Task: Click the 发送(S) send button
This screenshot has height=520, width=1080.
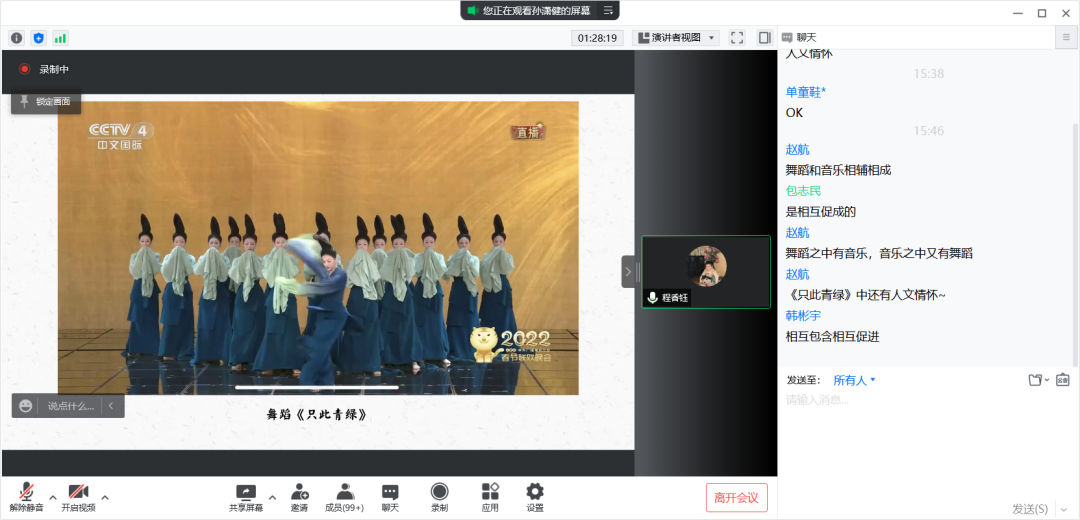Action: coord(1030,508)
